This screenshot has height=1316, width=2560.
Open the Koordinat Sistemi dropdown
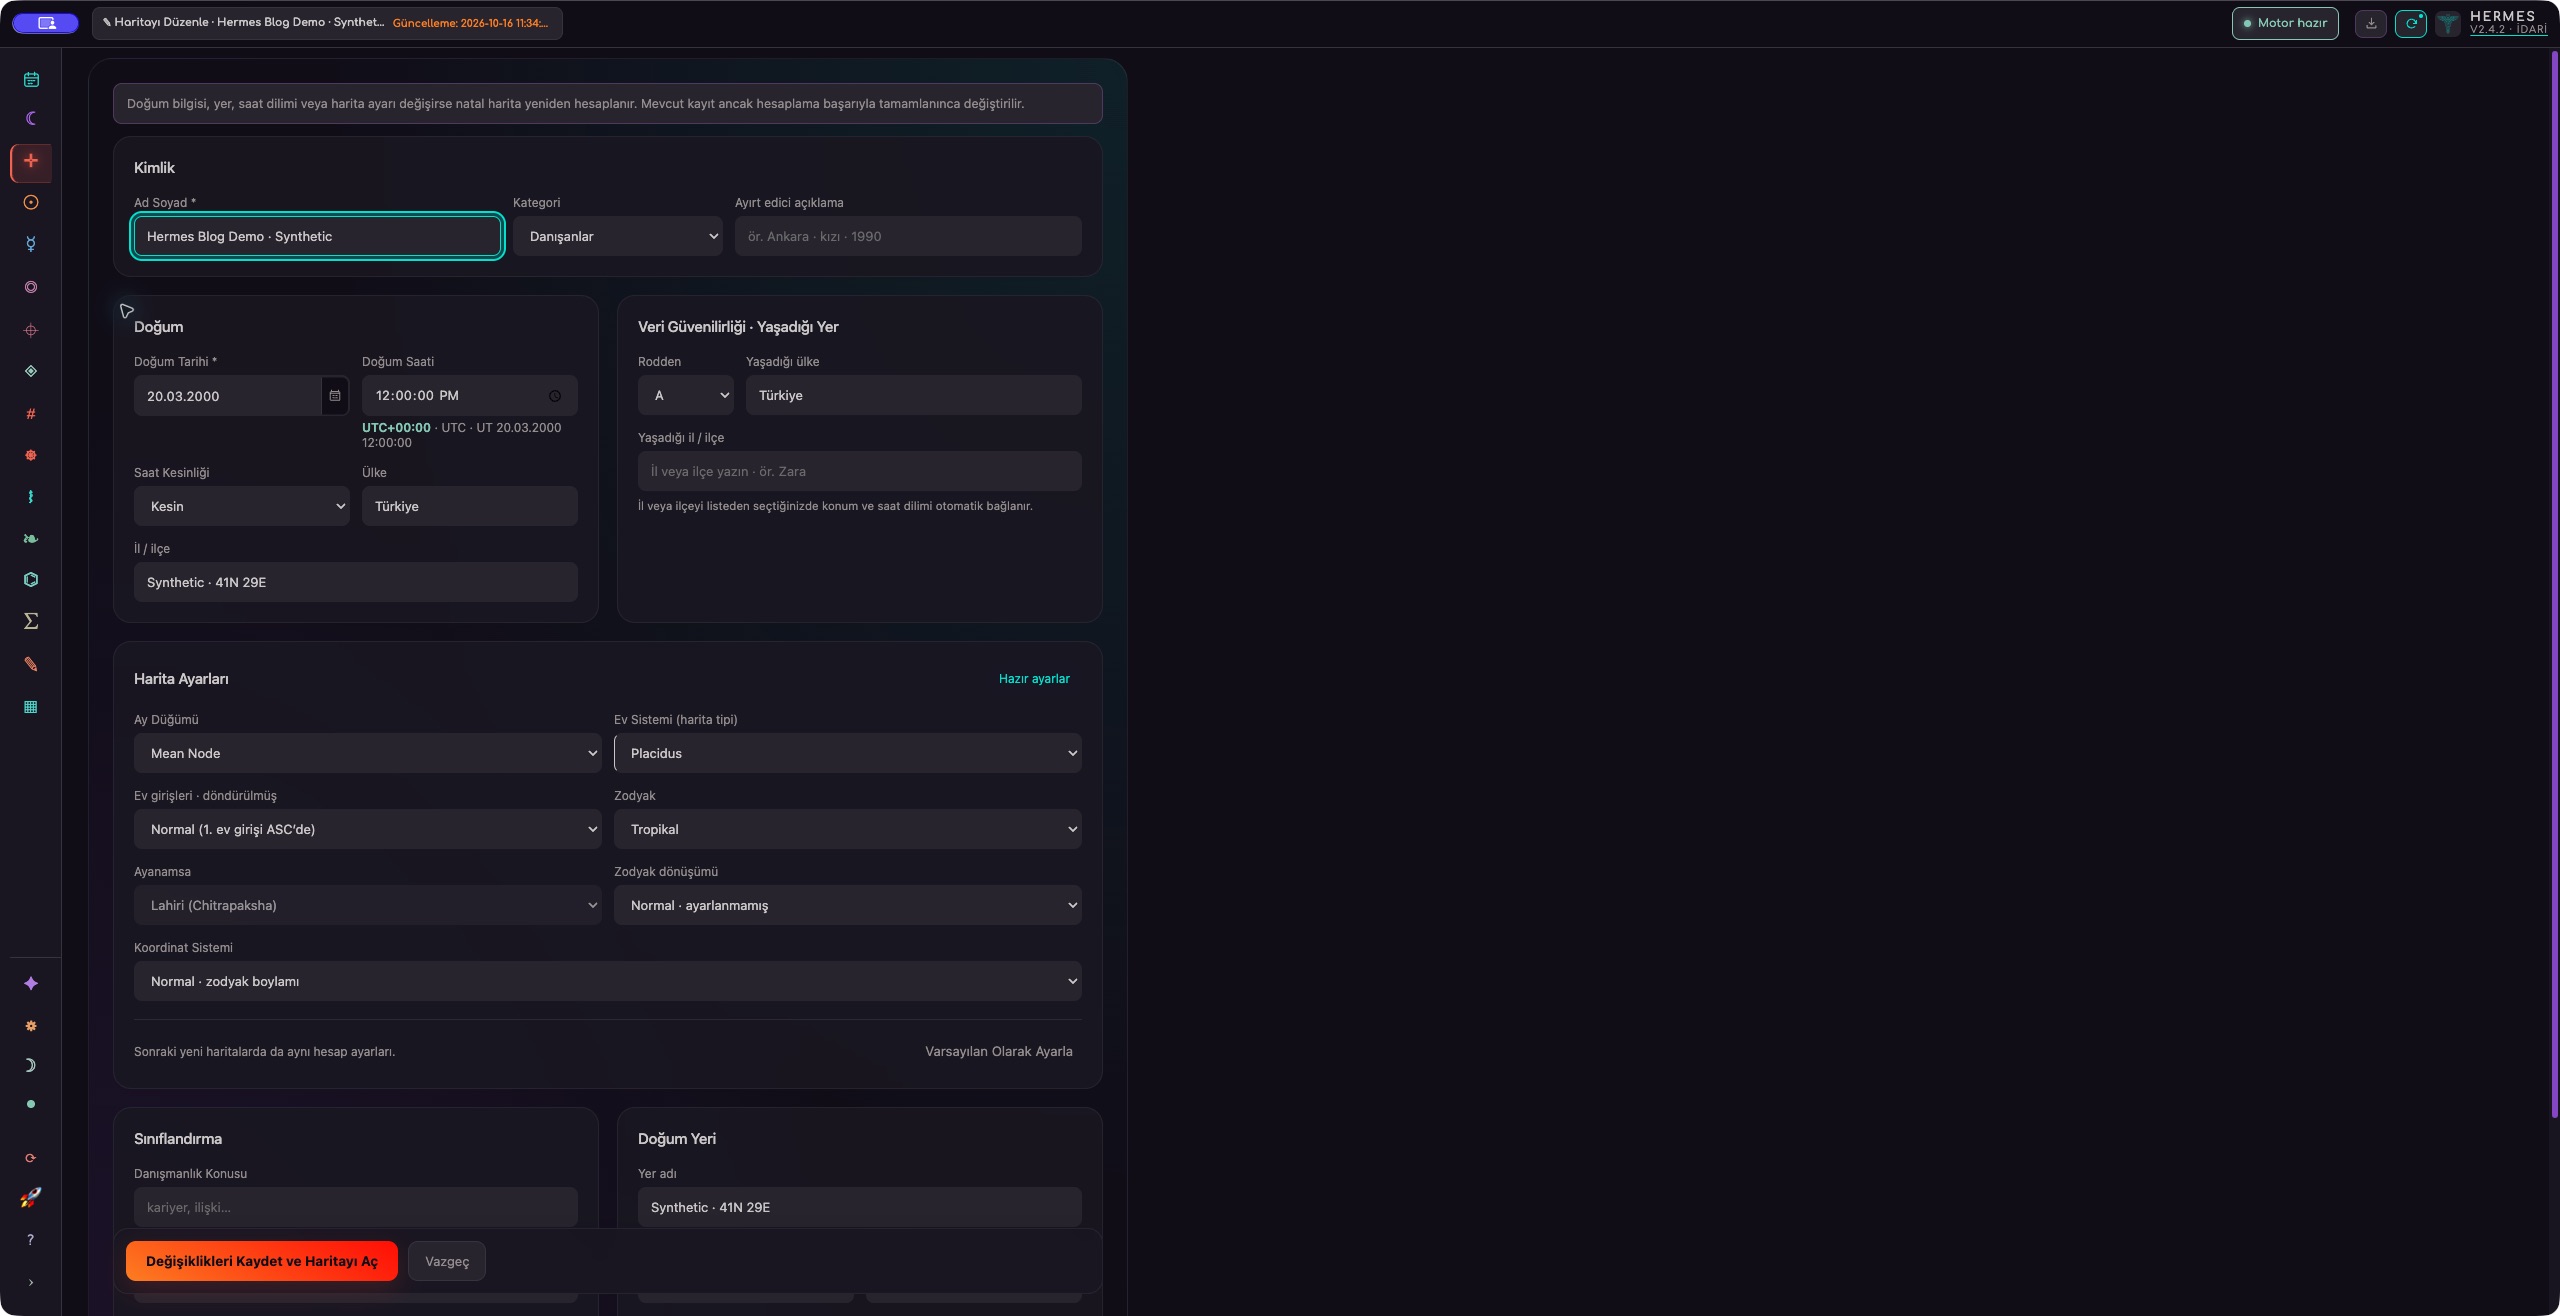[608, 981]
